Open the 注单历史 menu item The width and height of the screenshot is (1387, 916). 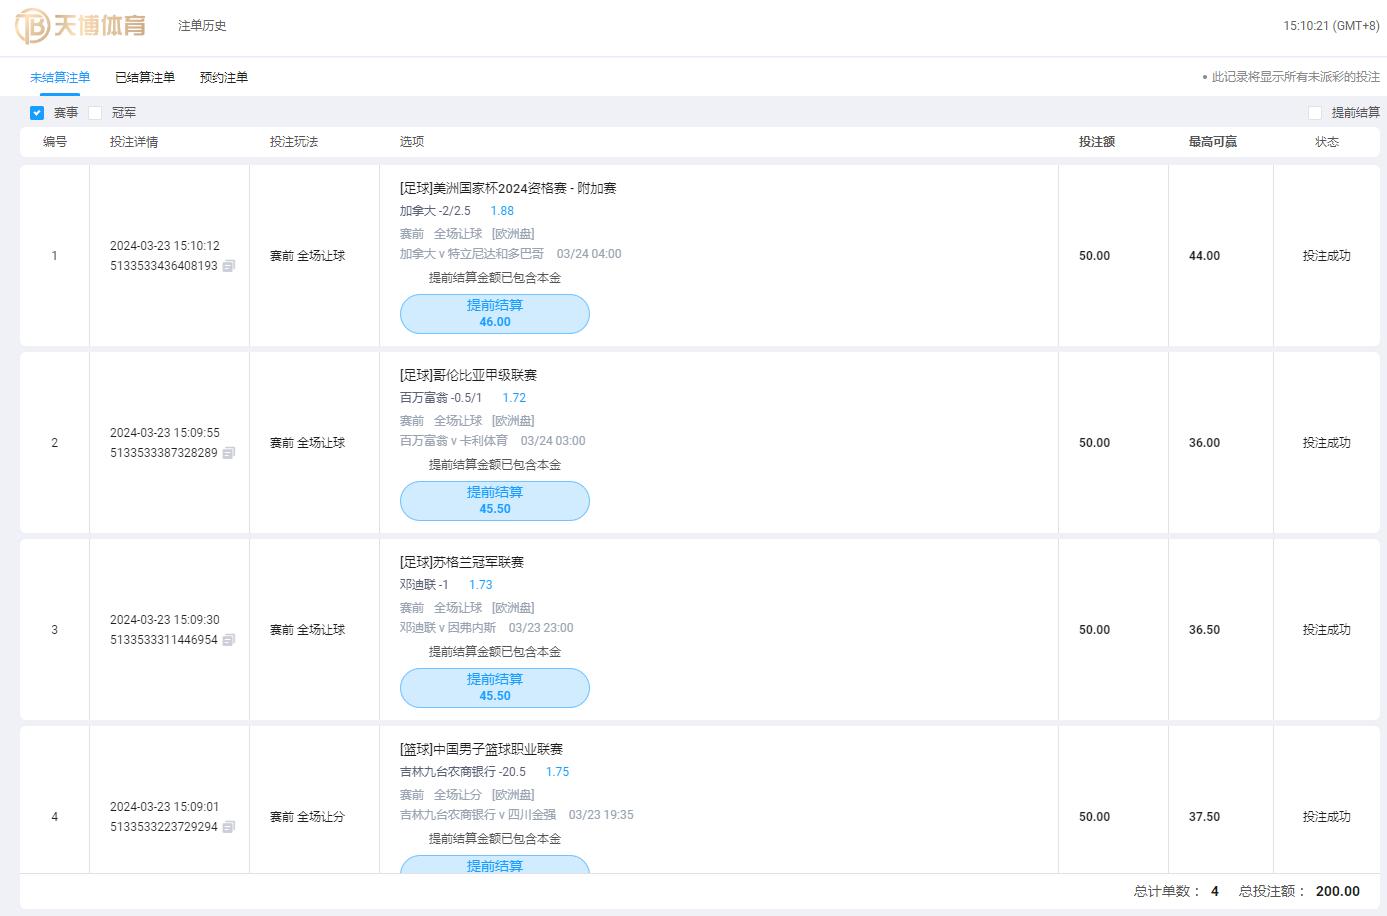pyautogui.click(x=202, y=26)
